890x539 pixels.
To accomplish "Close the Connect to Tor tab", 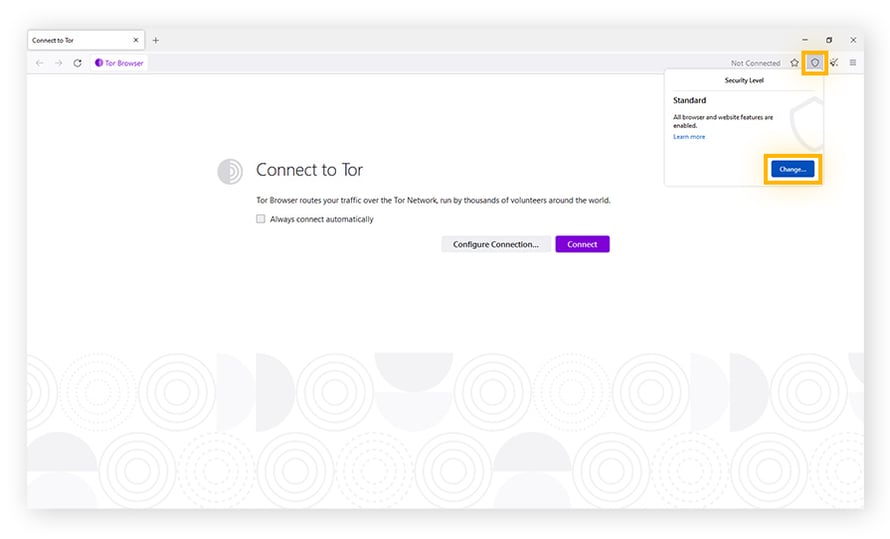I will coord(136,40).
